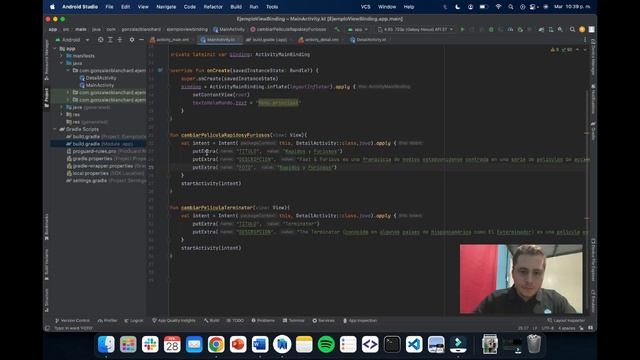Switch to the DetailActivity.kt tab
640x360 pixels.
(369, 40)
